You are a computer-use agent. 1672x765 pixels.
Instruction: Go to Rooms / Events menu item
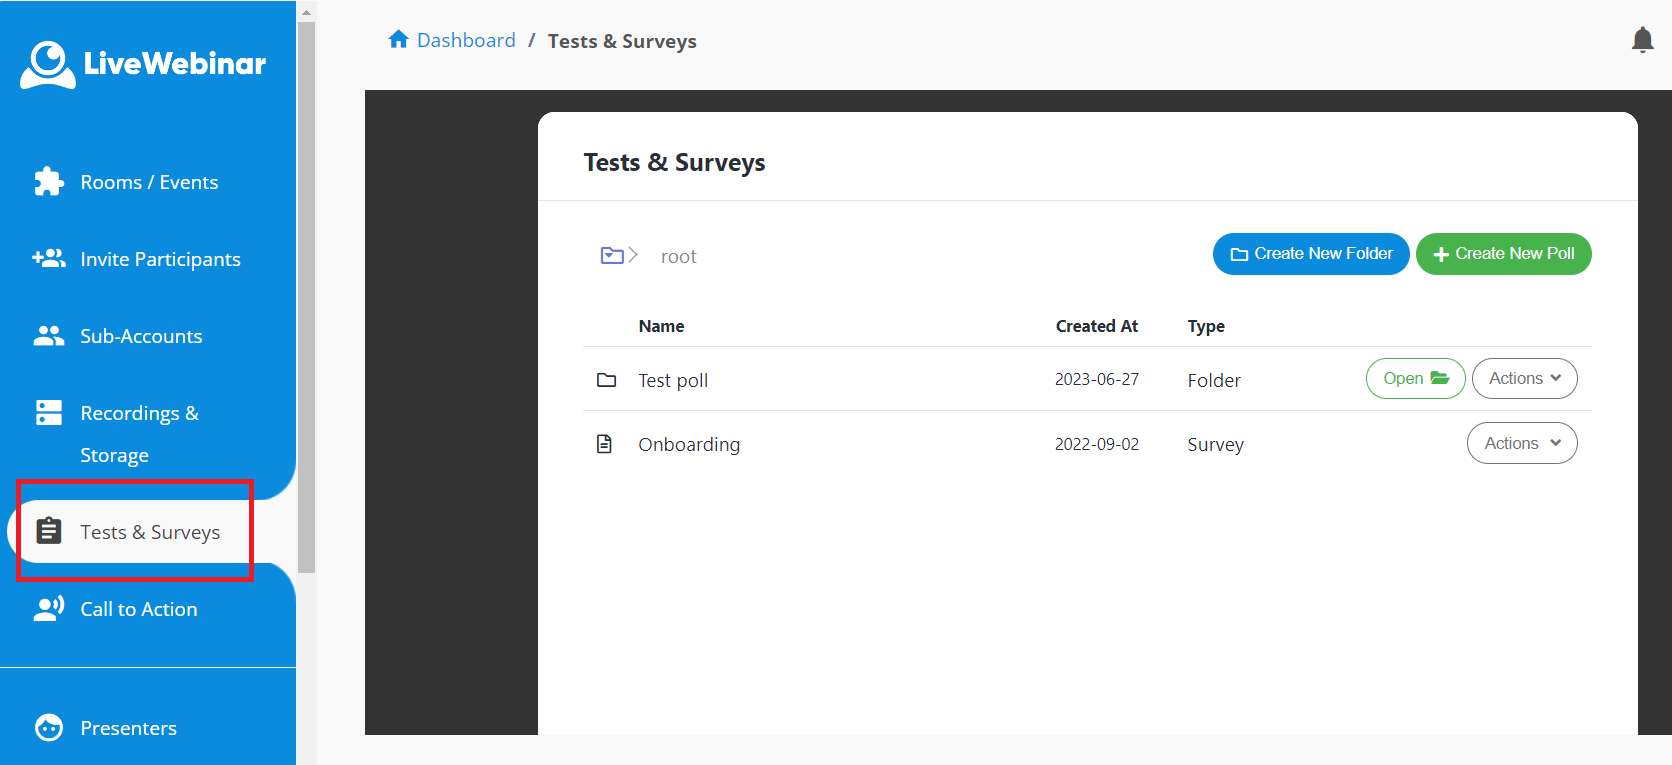pos(149,182)
